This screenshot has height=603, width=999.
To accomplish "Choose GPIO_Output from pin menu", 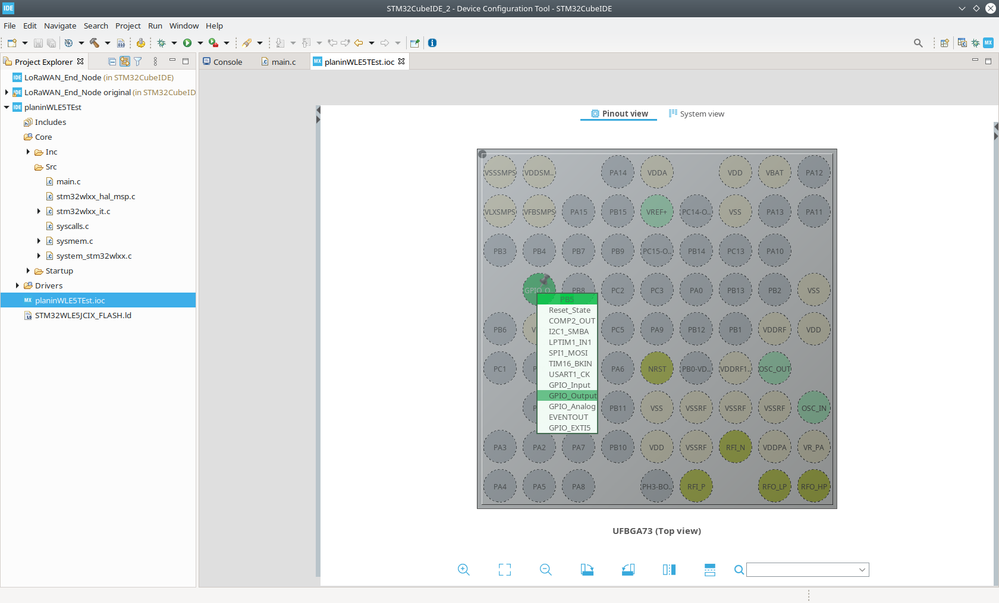I will [567, 396].
